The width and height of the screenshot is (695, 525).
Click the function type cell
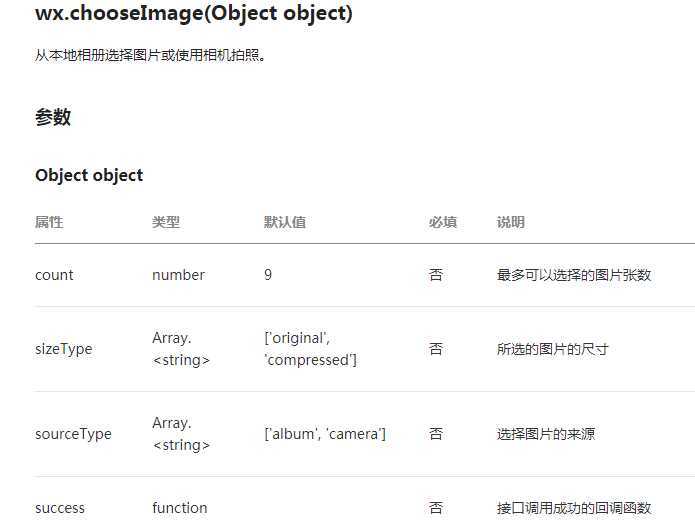coord(180,508)
